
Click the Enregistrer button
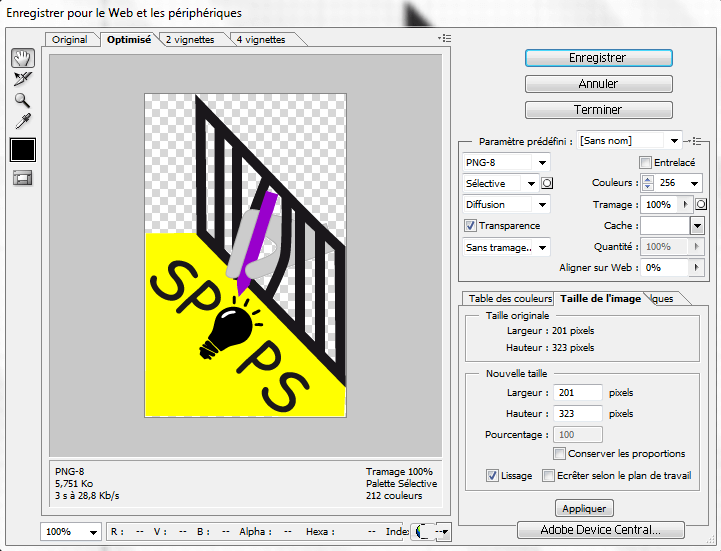point(598,58)
